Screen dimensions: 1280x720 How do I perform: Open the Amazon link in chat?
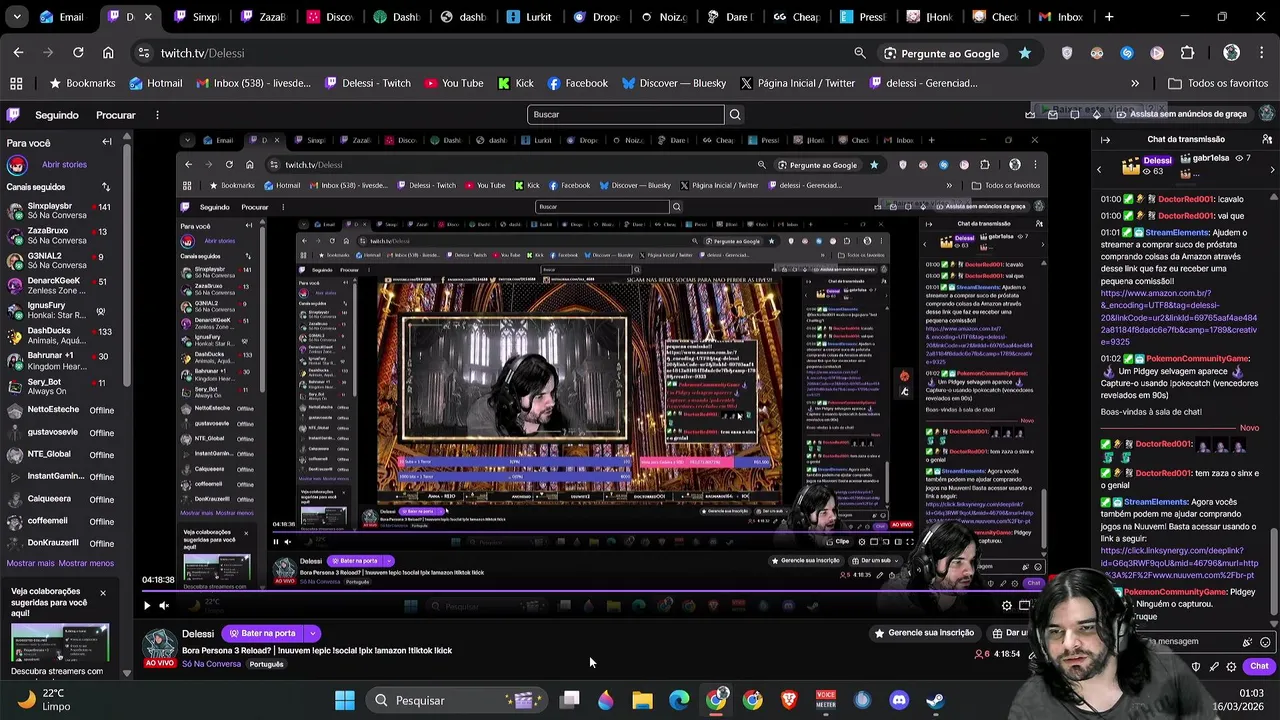(x=1178, y=317)
